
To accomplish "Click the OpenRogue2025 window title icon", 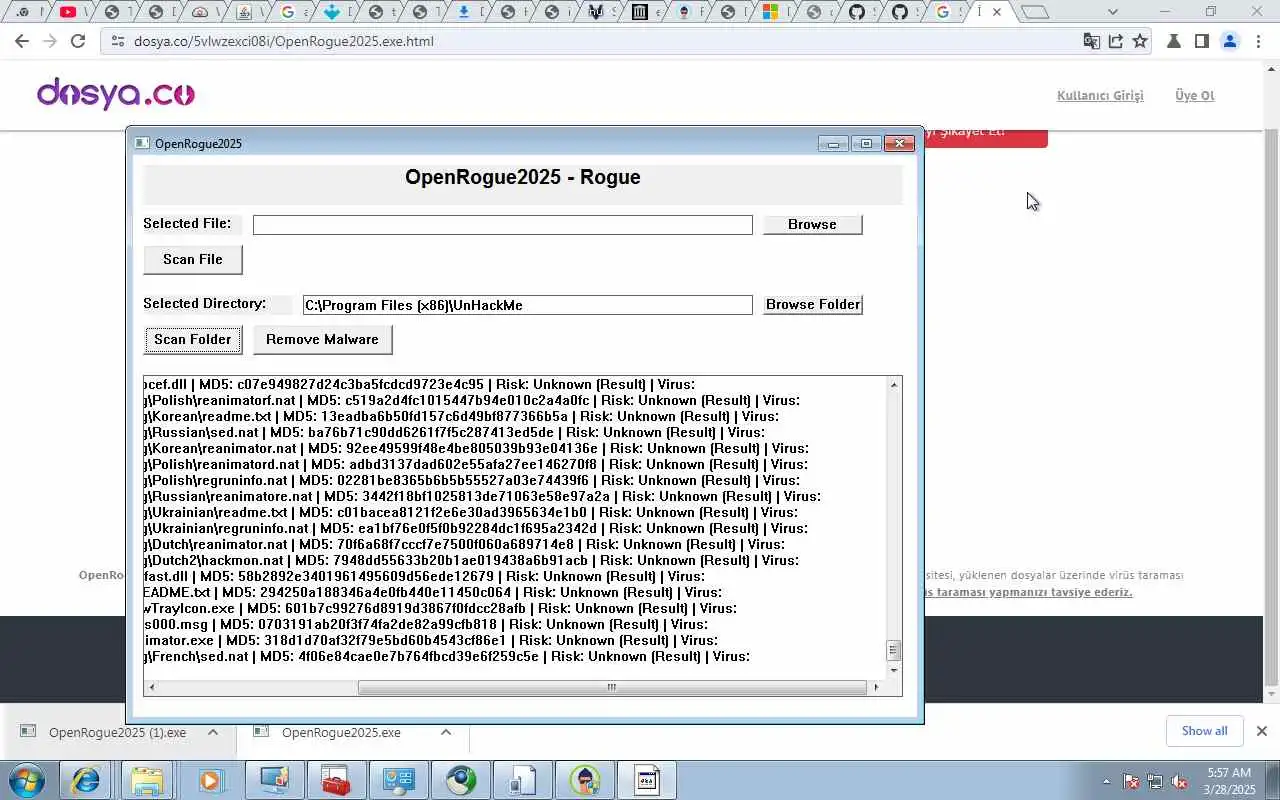I will point(142,143).
